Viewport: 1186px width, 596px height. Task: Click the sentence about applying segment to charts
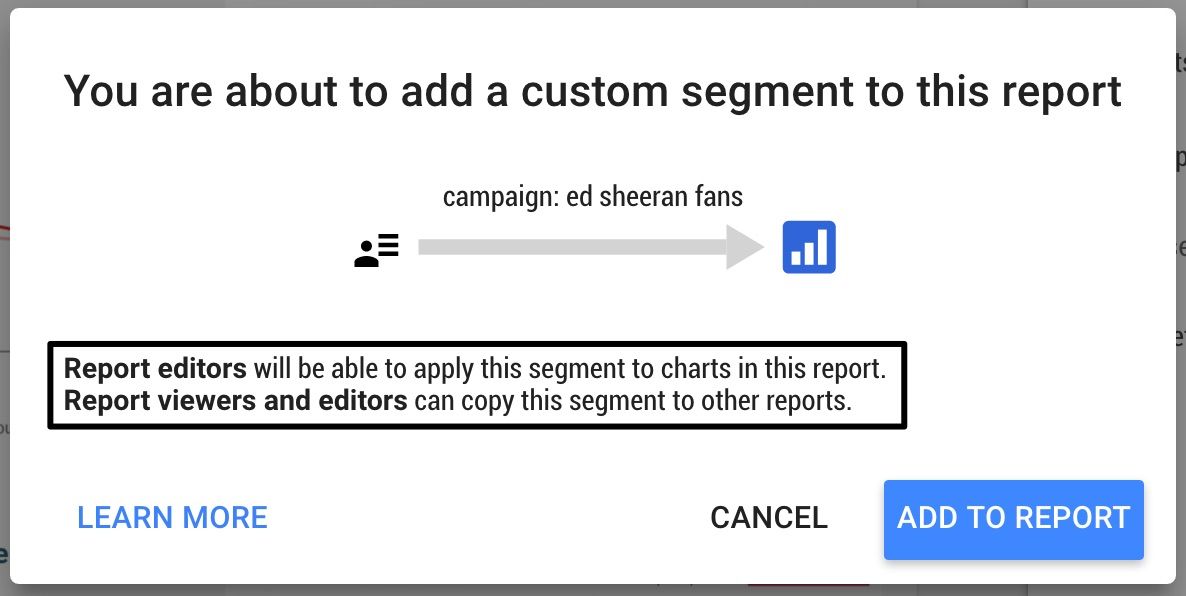475,369
